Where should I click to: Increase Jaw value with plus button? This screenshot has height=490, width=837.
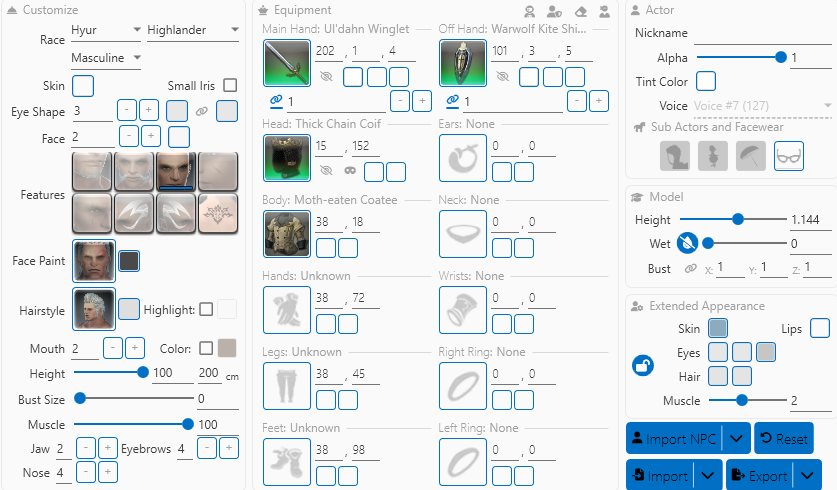(107, 448)
